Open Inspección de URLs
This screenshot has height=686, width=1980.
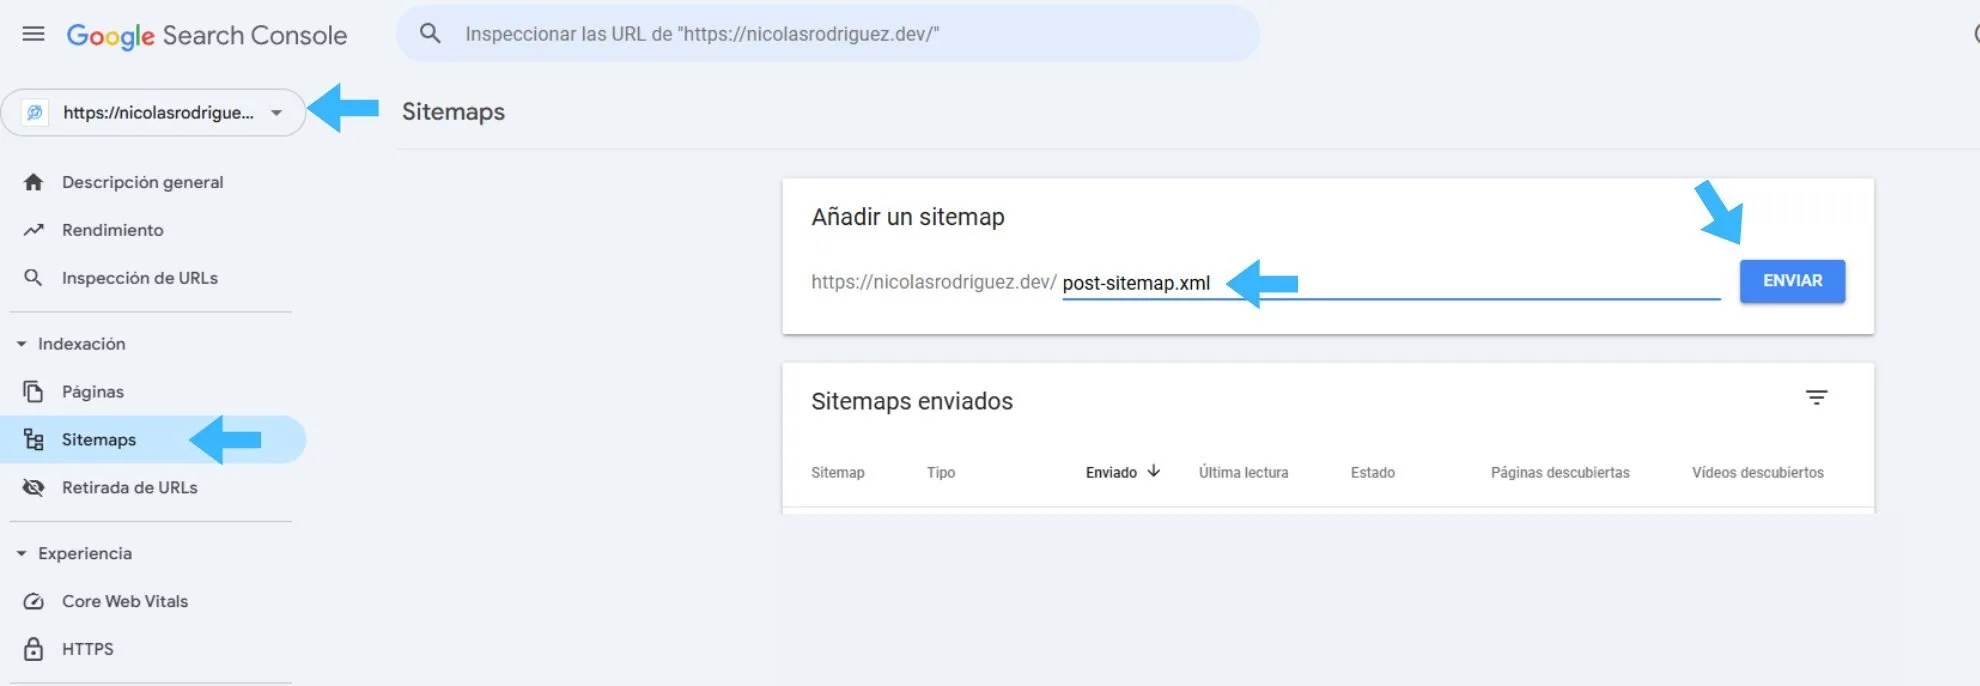coord(140,278)
